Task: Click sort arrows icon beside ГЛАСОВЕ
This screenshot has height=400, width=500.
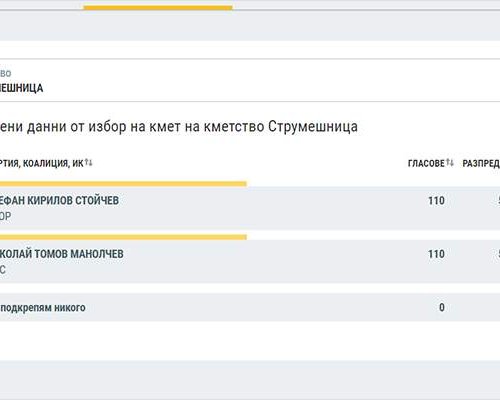Action: click(450, 163)
